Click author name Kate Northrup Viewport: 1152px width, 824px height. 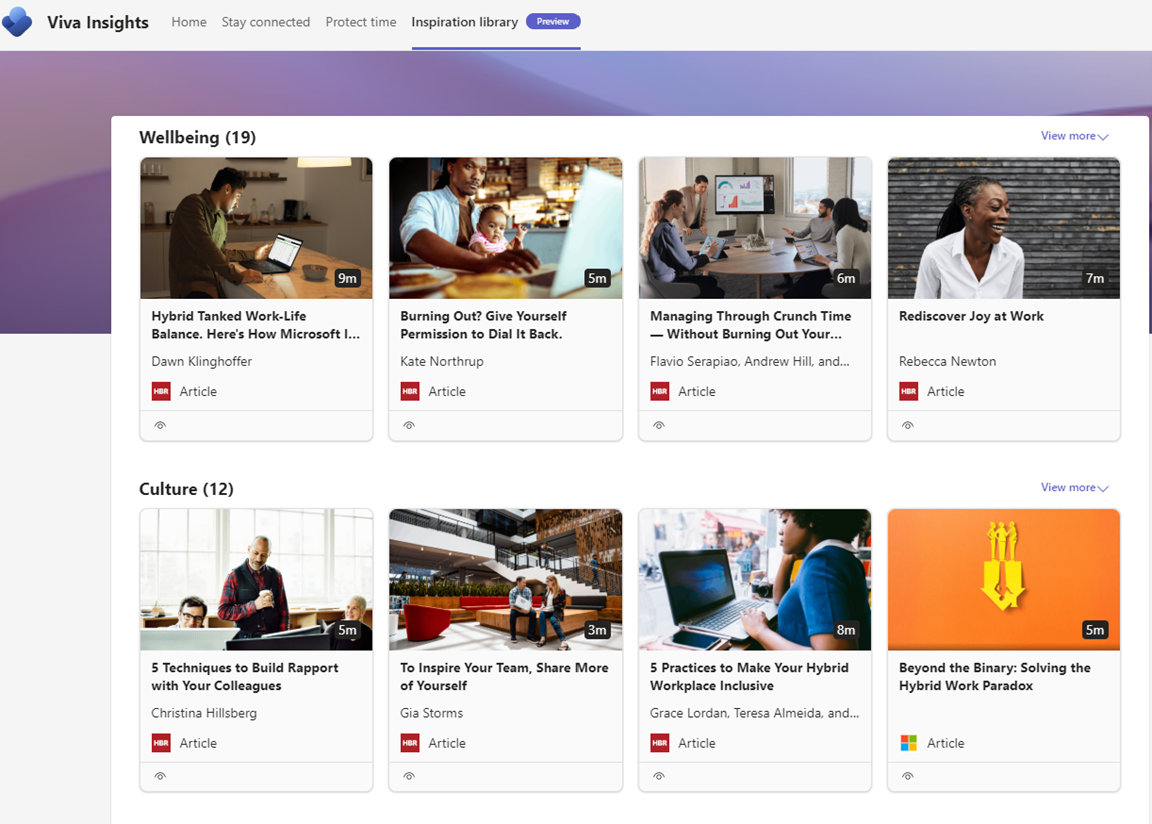tap(442, 361)
